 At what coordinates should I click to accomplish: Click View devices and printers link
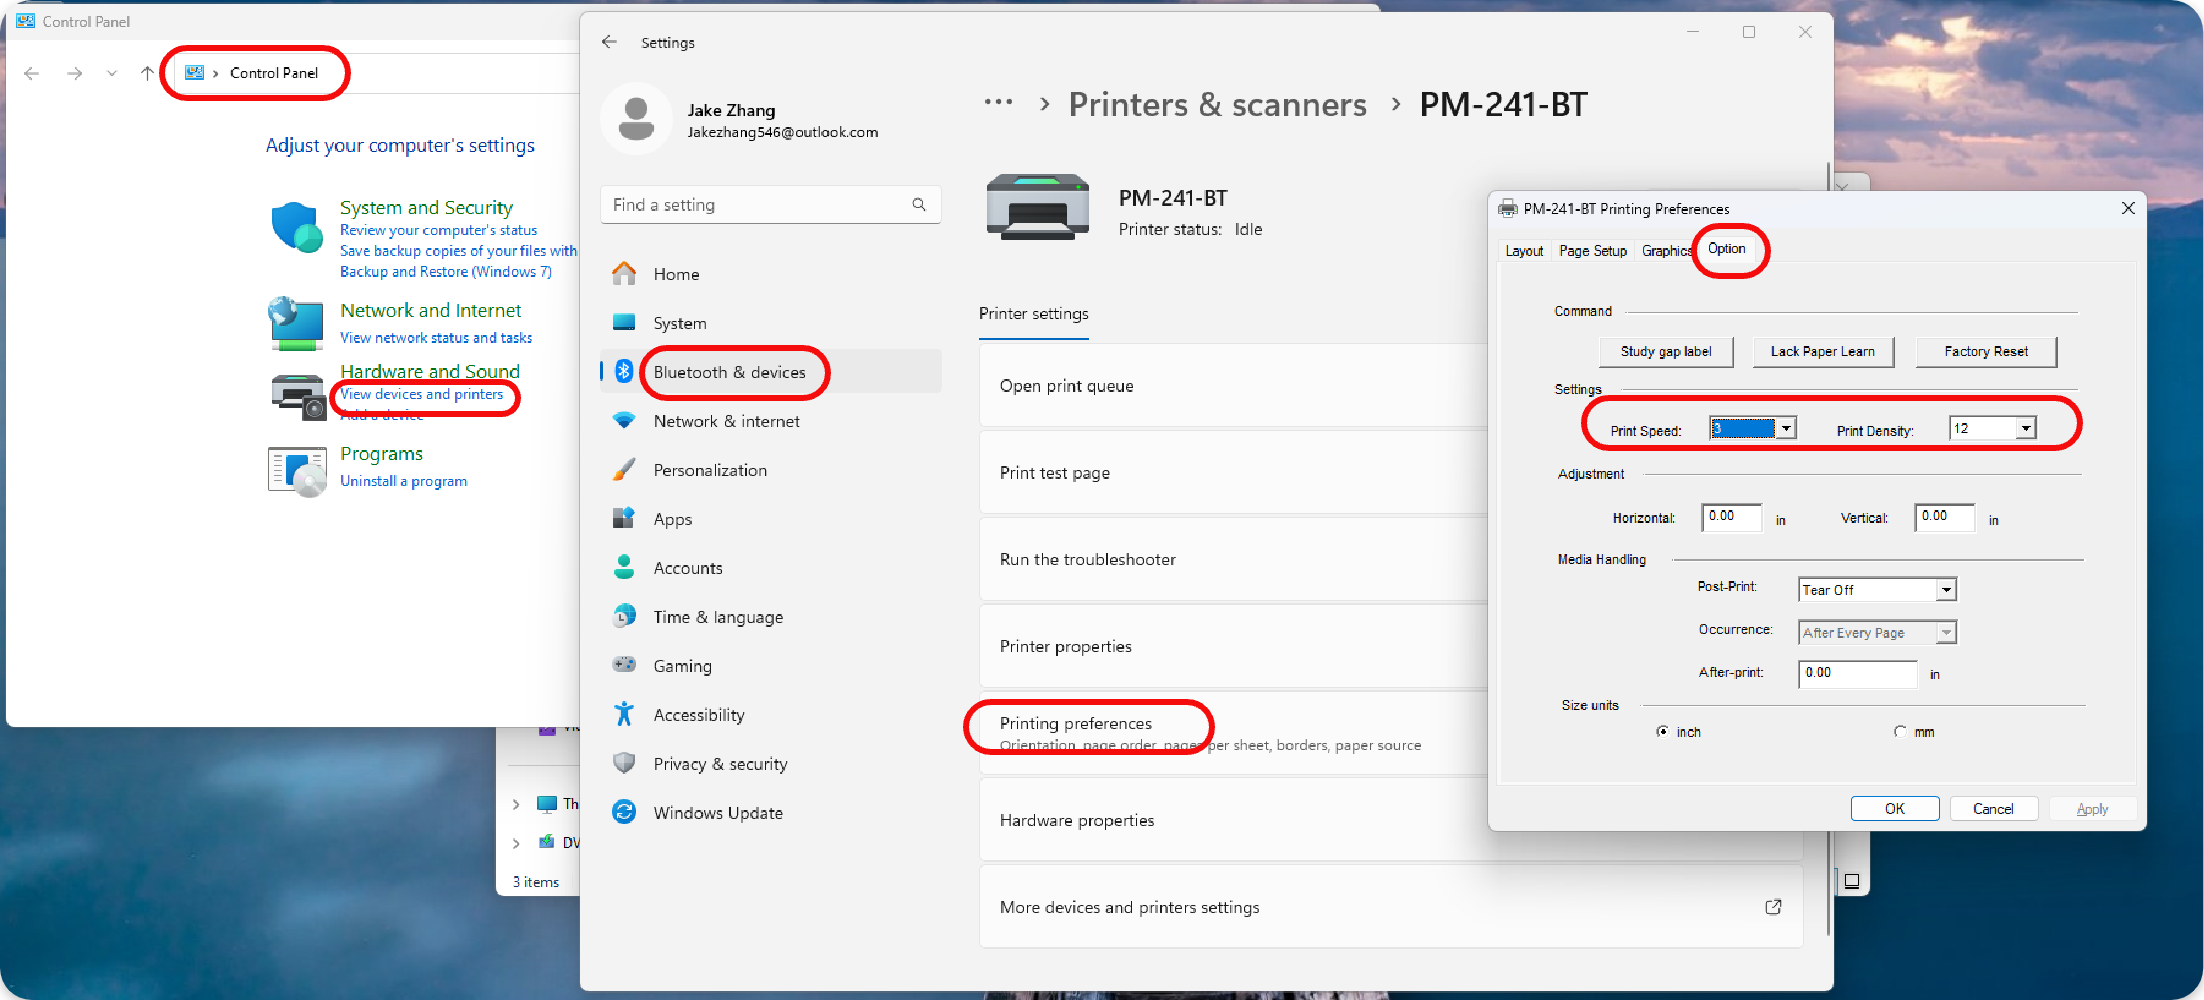422,394
